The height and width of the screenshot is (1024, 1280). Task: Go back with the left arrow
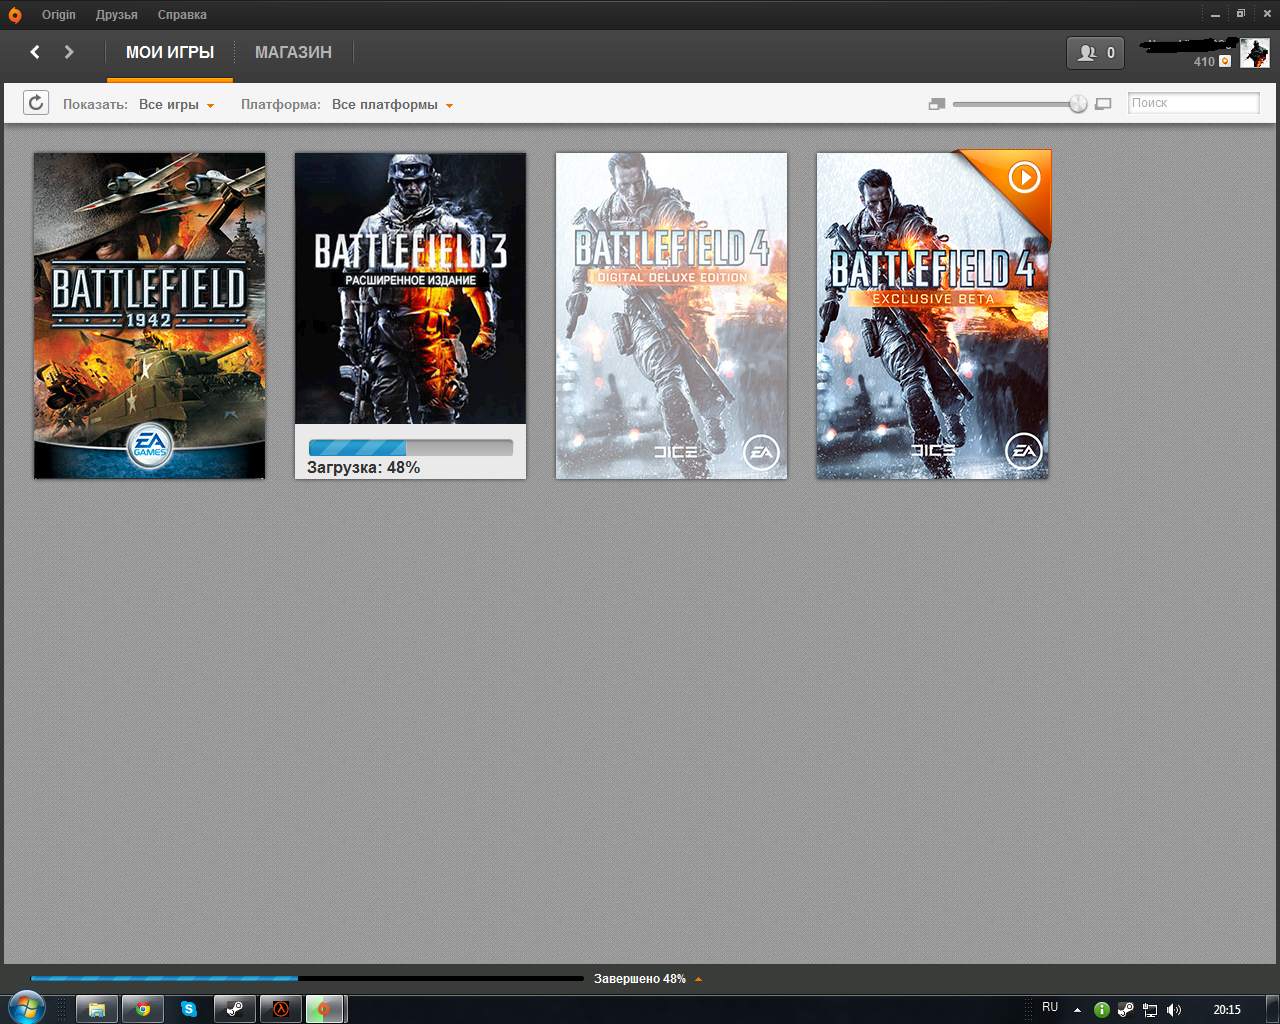point(35,52)
